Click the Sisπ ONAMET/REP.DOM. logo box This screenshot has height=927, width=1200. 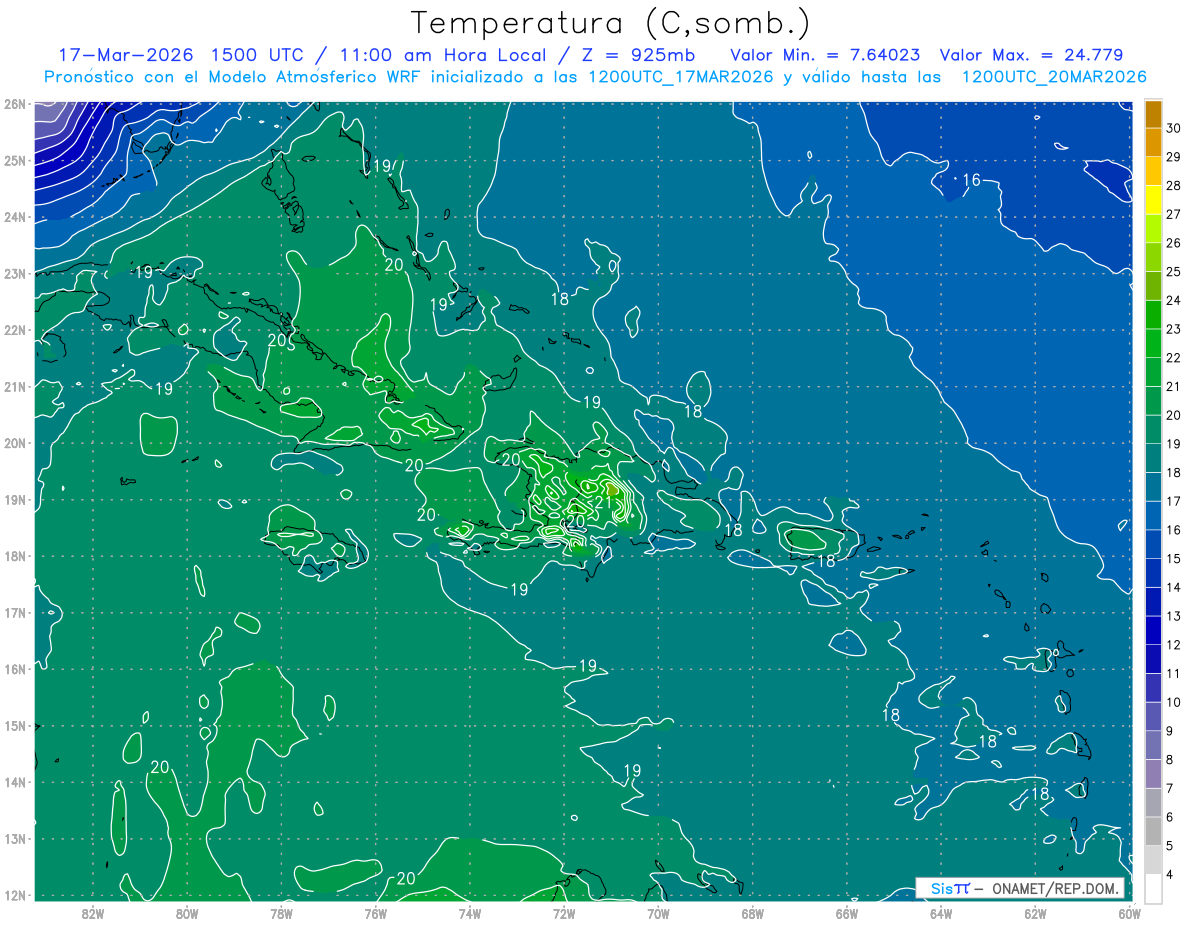coord(1020,888)
